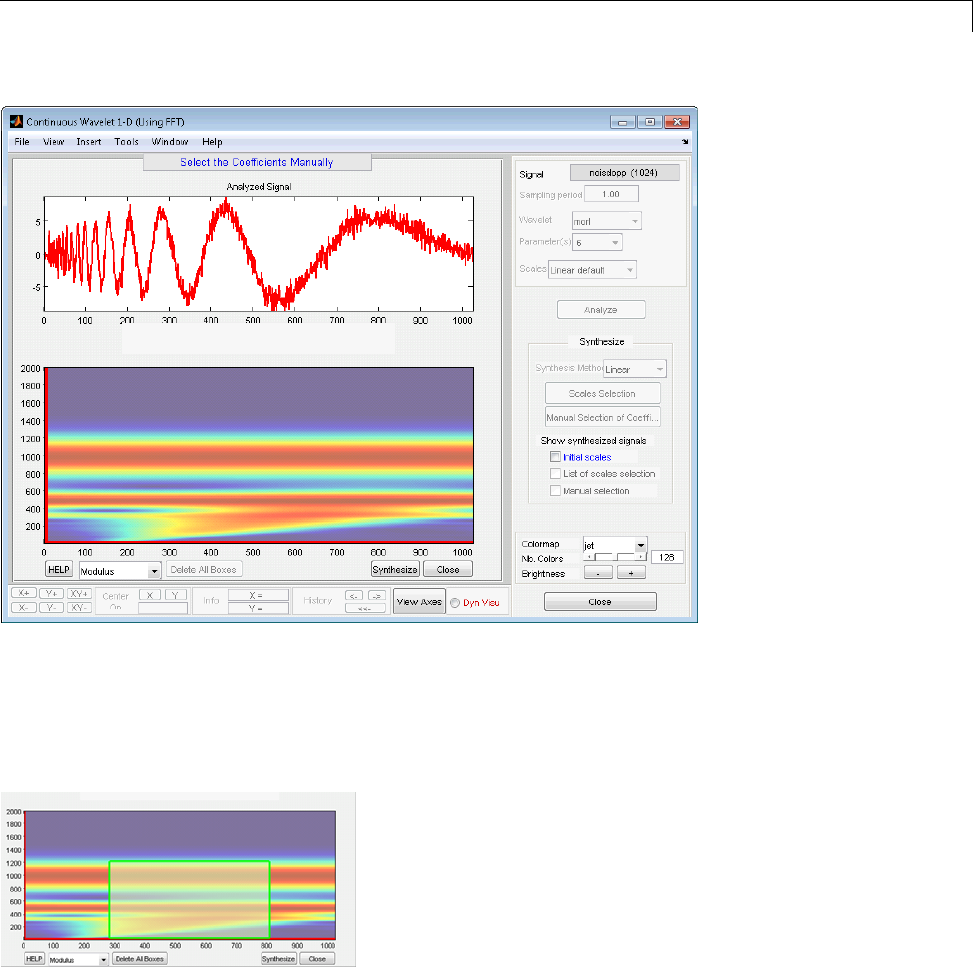Click the History double-back button
Image resolution: width=973 pixels, height=967 pixels.
pyautogui.click(x=365, y=608)
